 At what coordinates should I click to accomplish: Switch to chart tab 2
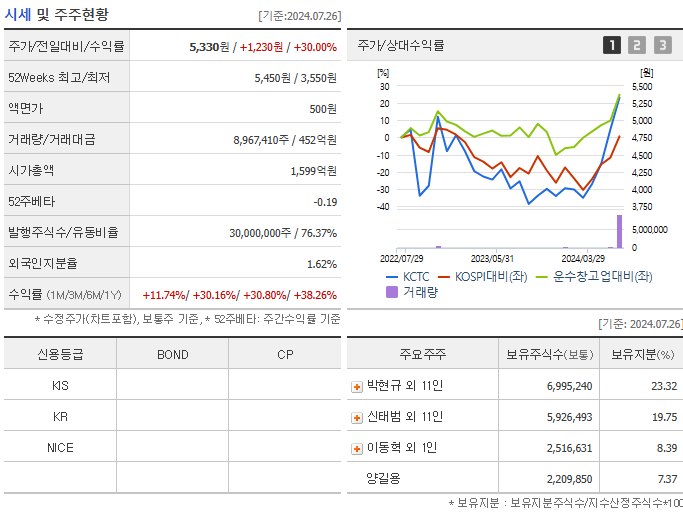pyautogui.click(x=637, y=45)
